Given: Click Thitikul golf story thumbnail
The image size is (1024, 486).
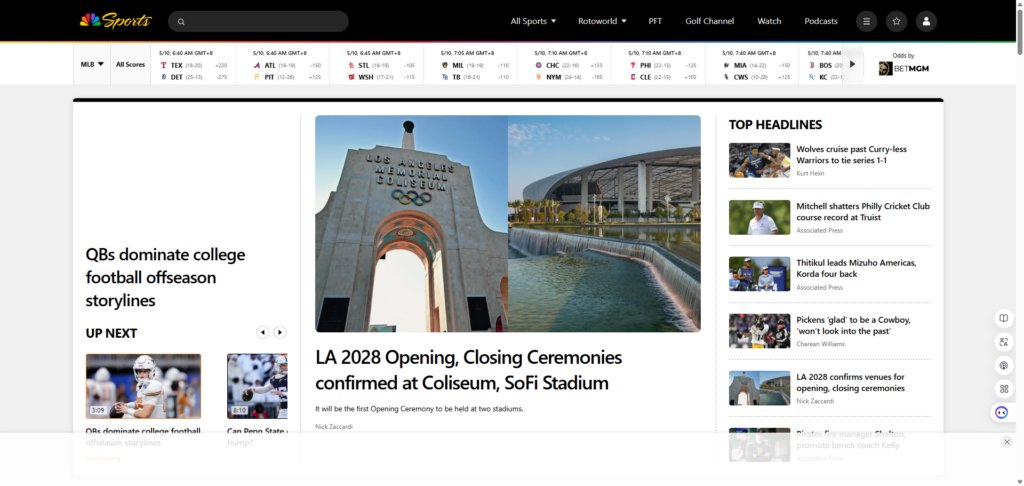Looking at the screenshot, I should [760, 274].
